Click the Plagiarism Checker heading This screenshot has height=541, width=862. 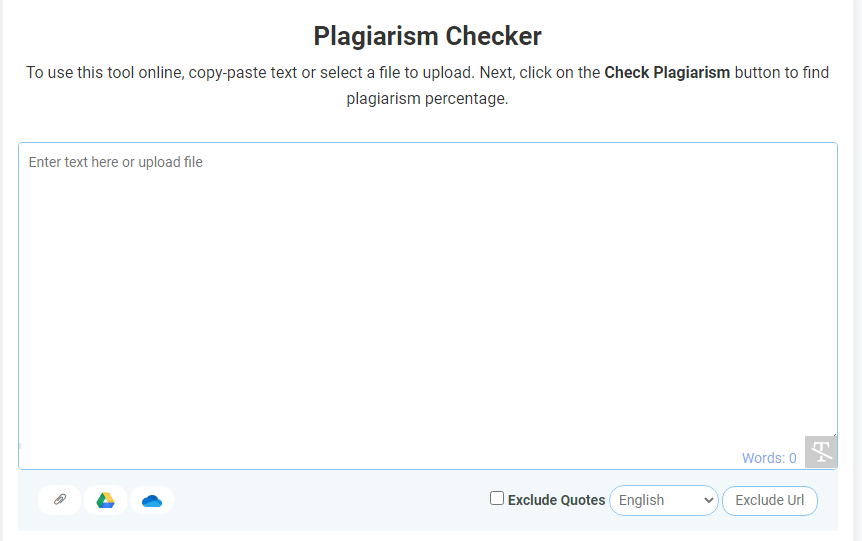pos(427,37)
